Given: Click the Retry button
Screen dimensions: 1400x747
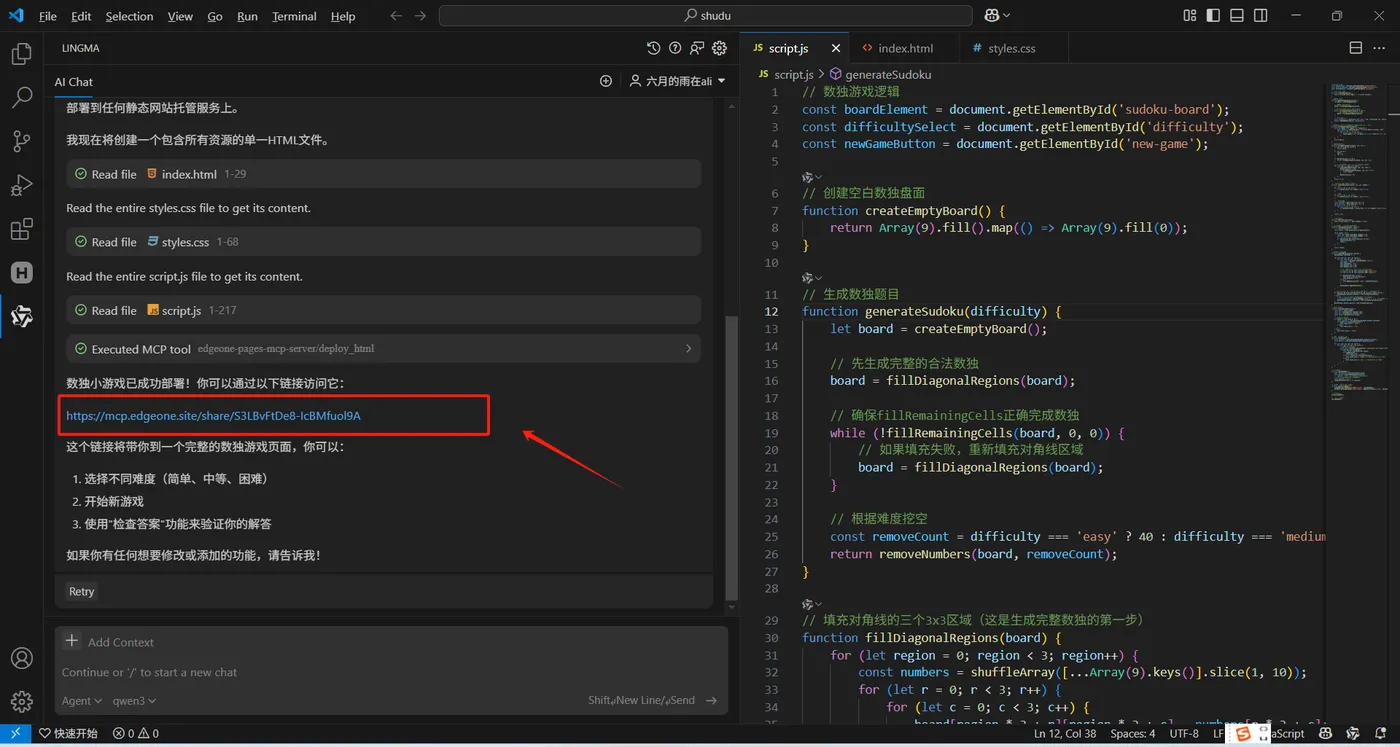Looking at the screenshot, I should (82, 591).
